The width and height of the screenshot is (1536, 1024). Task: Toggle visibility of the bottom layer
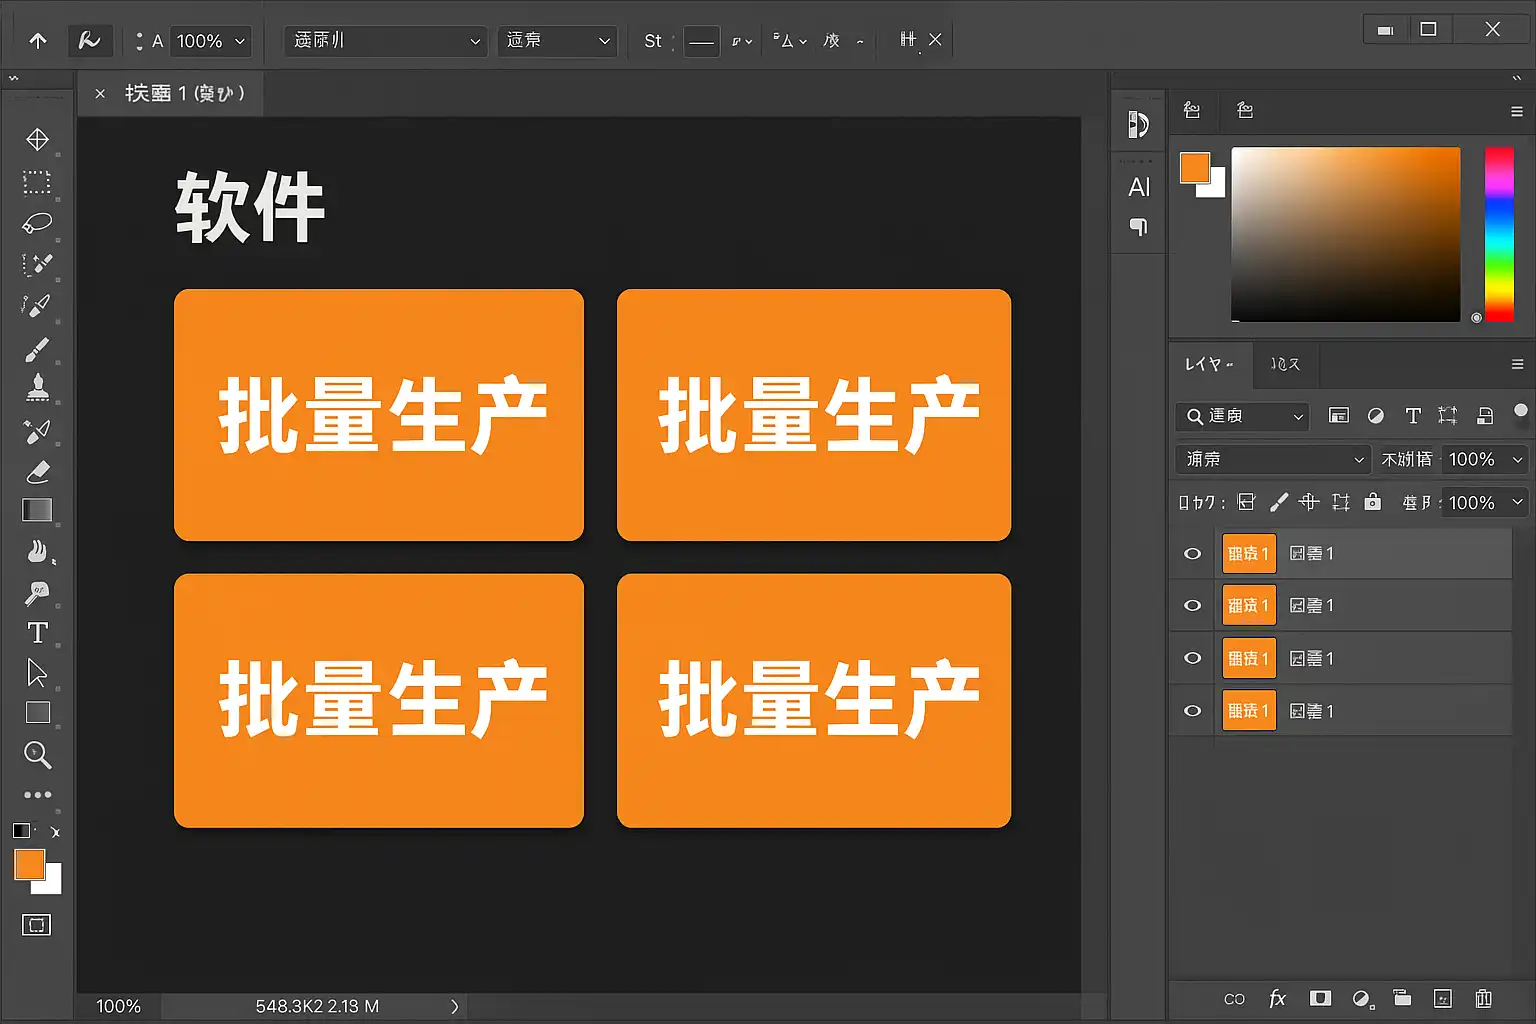pos(1192,711)
